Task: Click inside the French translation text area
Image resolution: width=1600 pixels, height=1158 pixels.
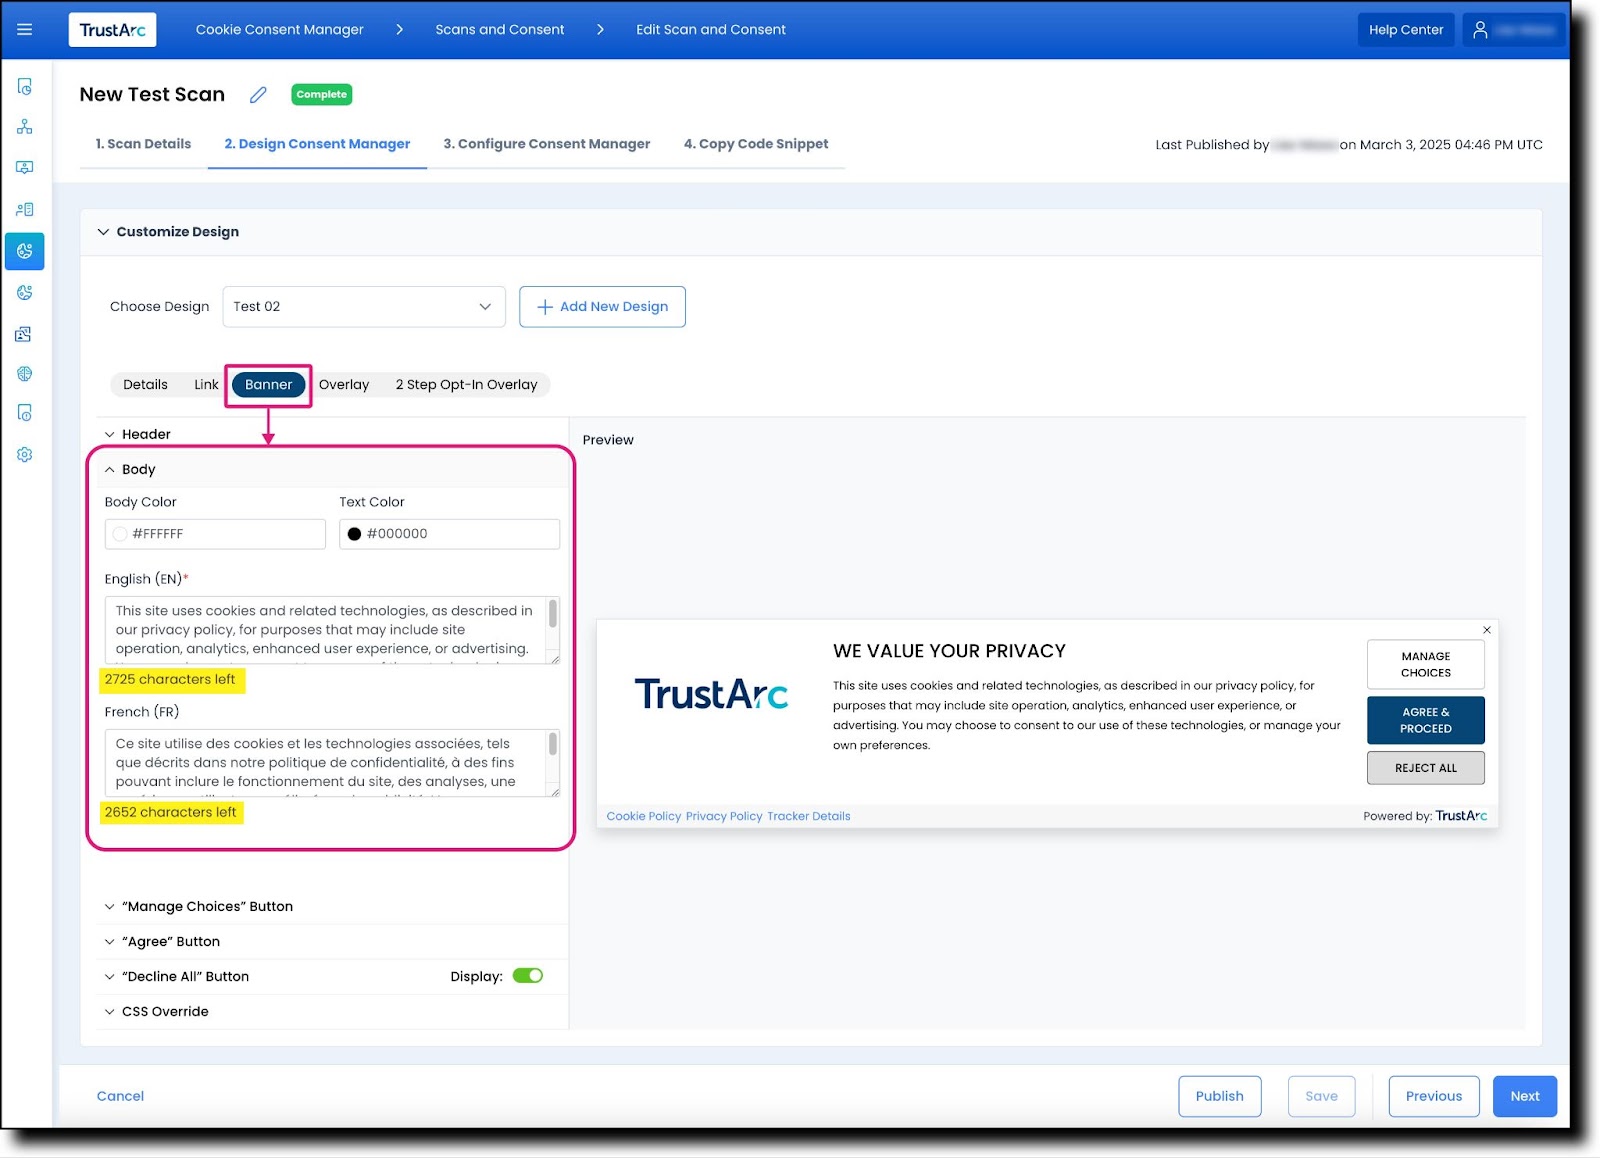Action: click(x=330, y=763)
